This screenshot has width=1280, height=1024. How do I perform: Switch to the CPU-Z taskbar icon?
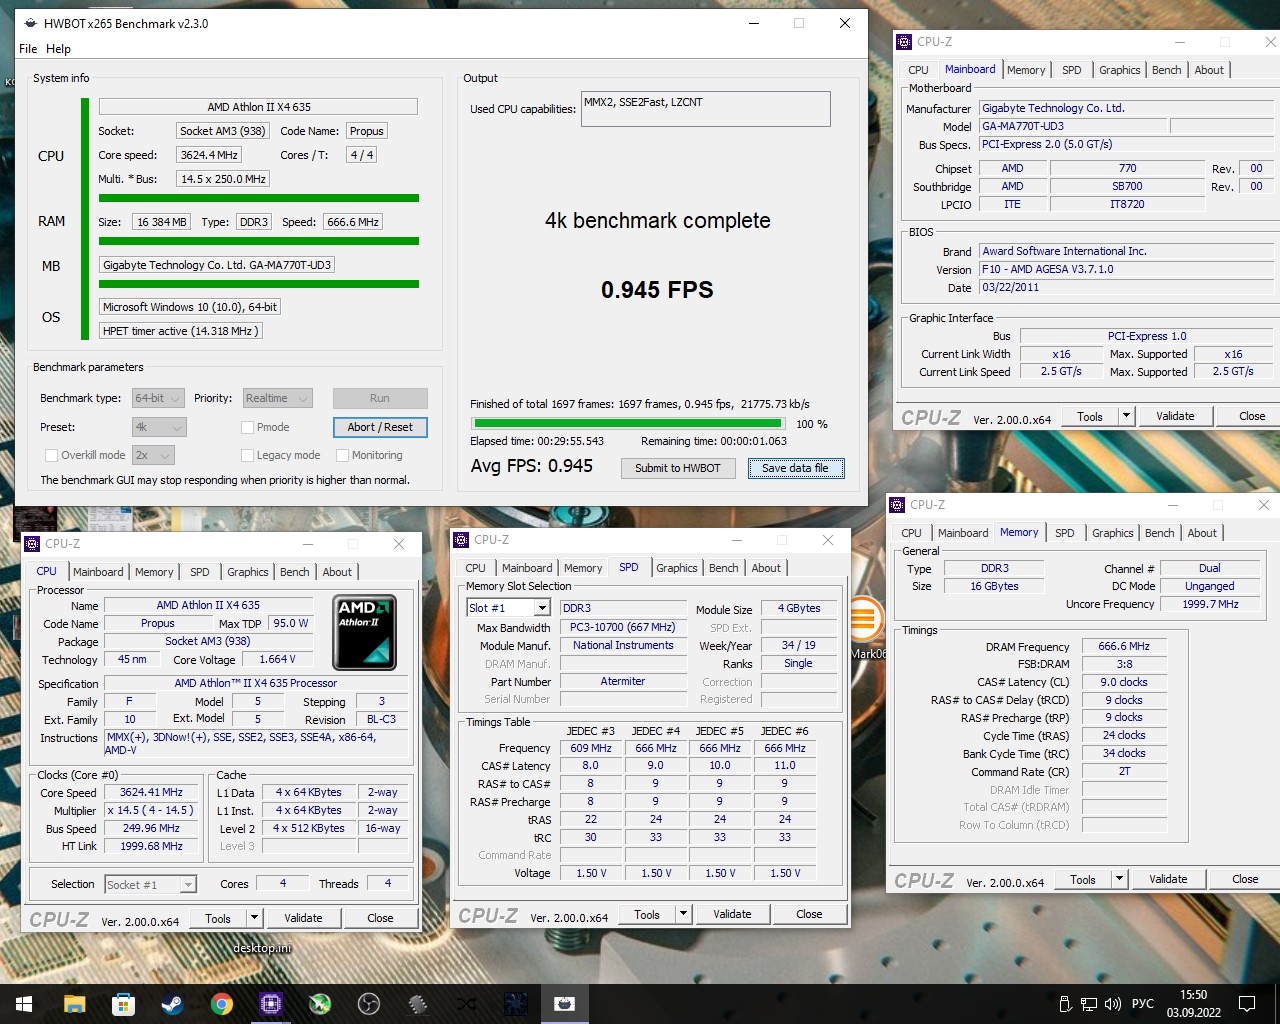[x=270, y=1004]
